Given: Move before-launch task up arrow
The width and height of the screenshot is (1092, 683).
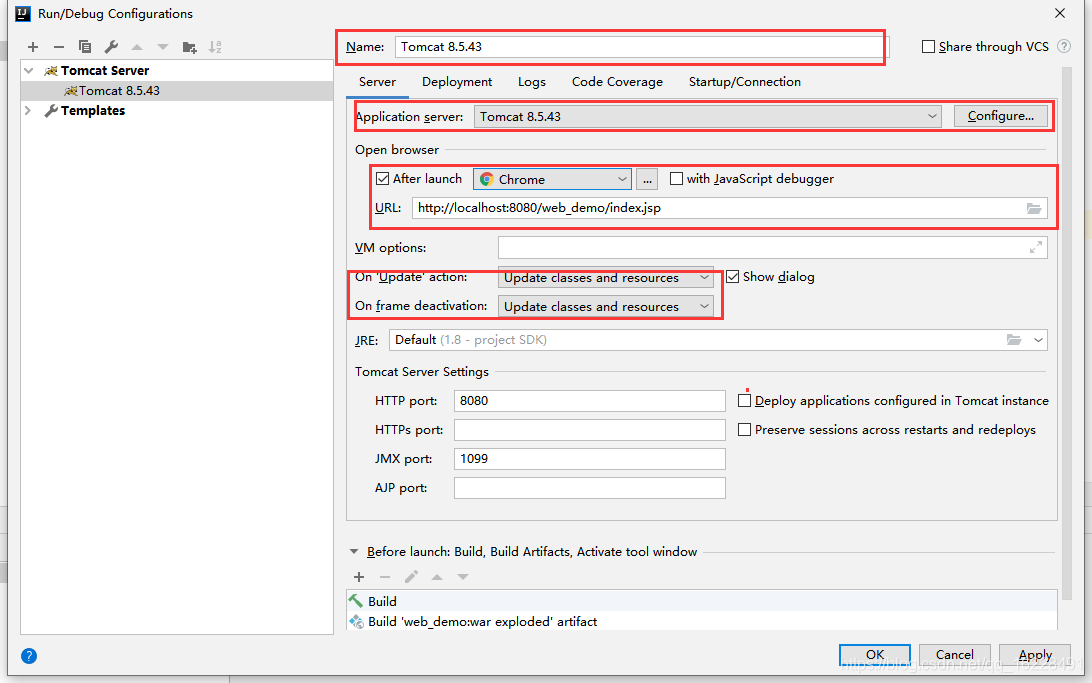Looking at the screenshot, I should (437, 576).
